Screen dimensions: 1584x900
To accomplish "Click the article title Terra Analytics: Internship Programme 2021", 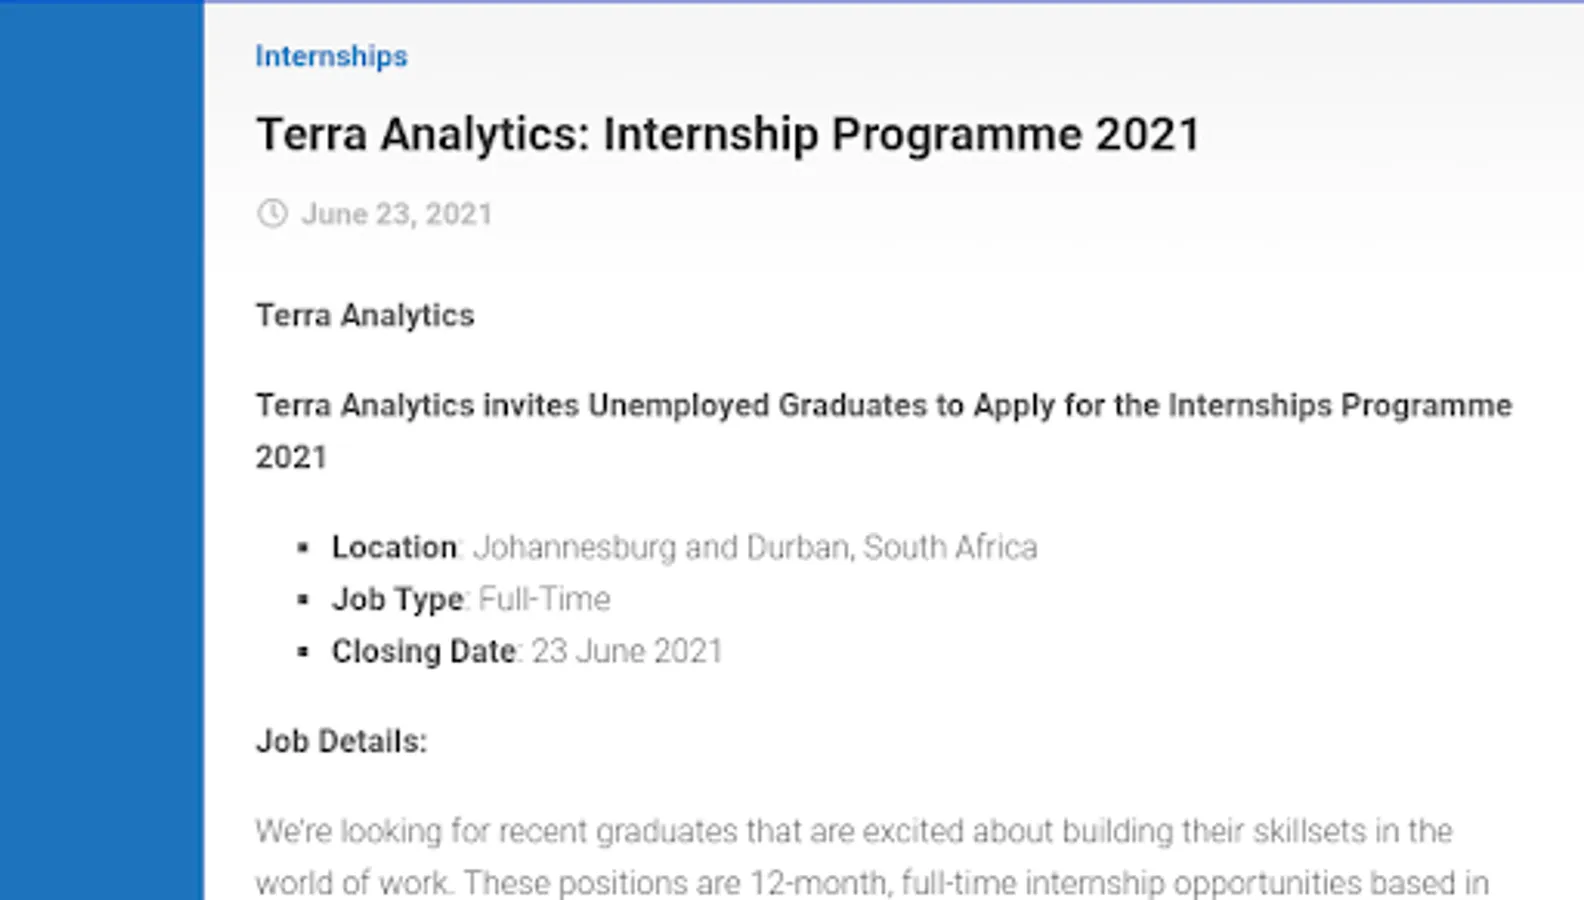I will pos(727,135).
